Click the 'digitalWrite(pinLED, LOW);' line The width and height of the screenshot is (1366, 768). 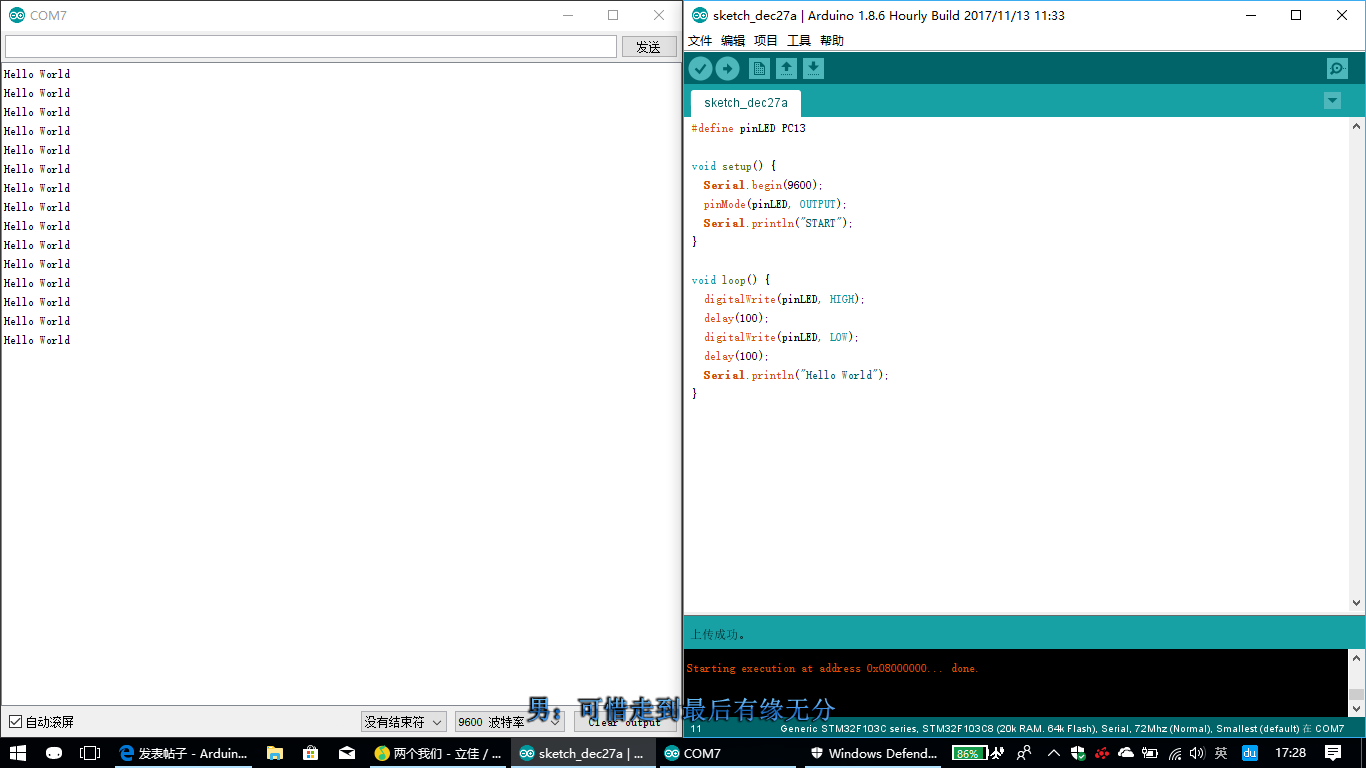point(781,337)
